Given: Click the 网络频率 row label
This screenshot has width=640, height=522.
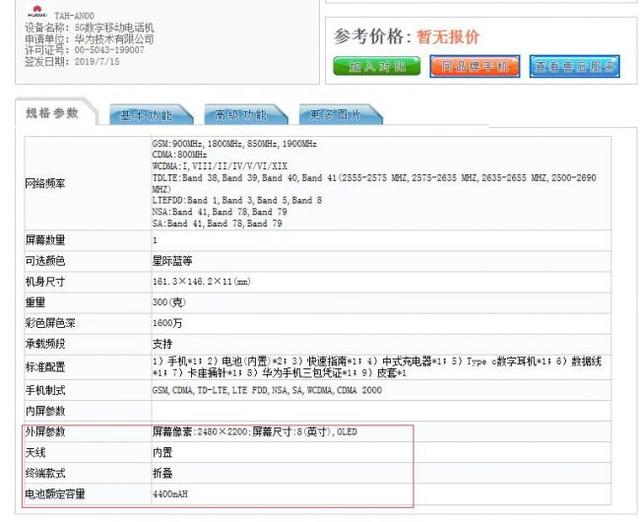Looking at the screenshot, I should click(45, 184).
